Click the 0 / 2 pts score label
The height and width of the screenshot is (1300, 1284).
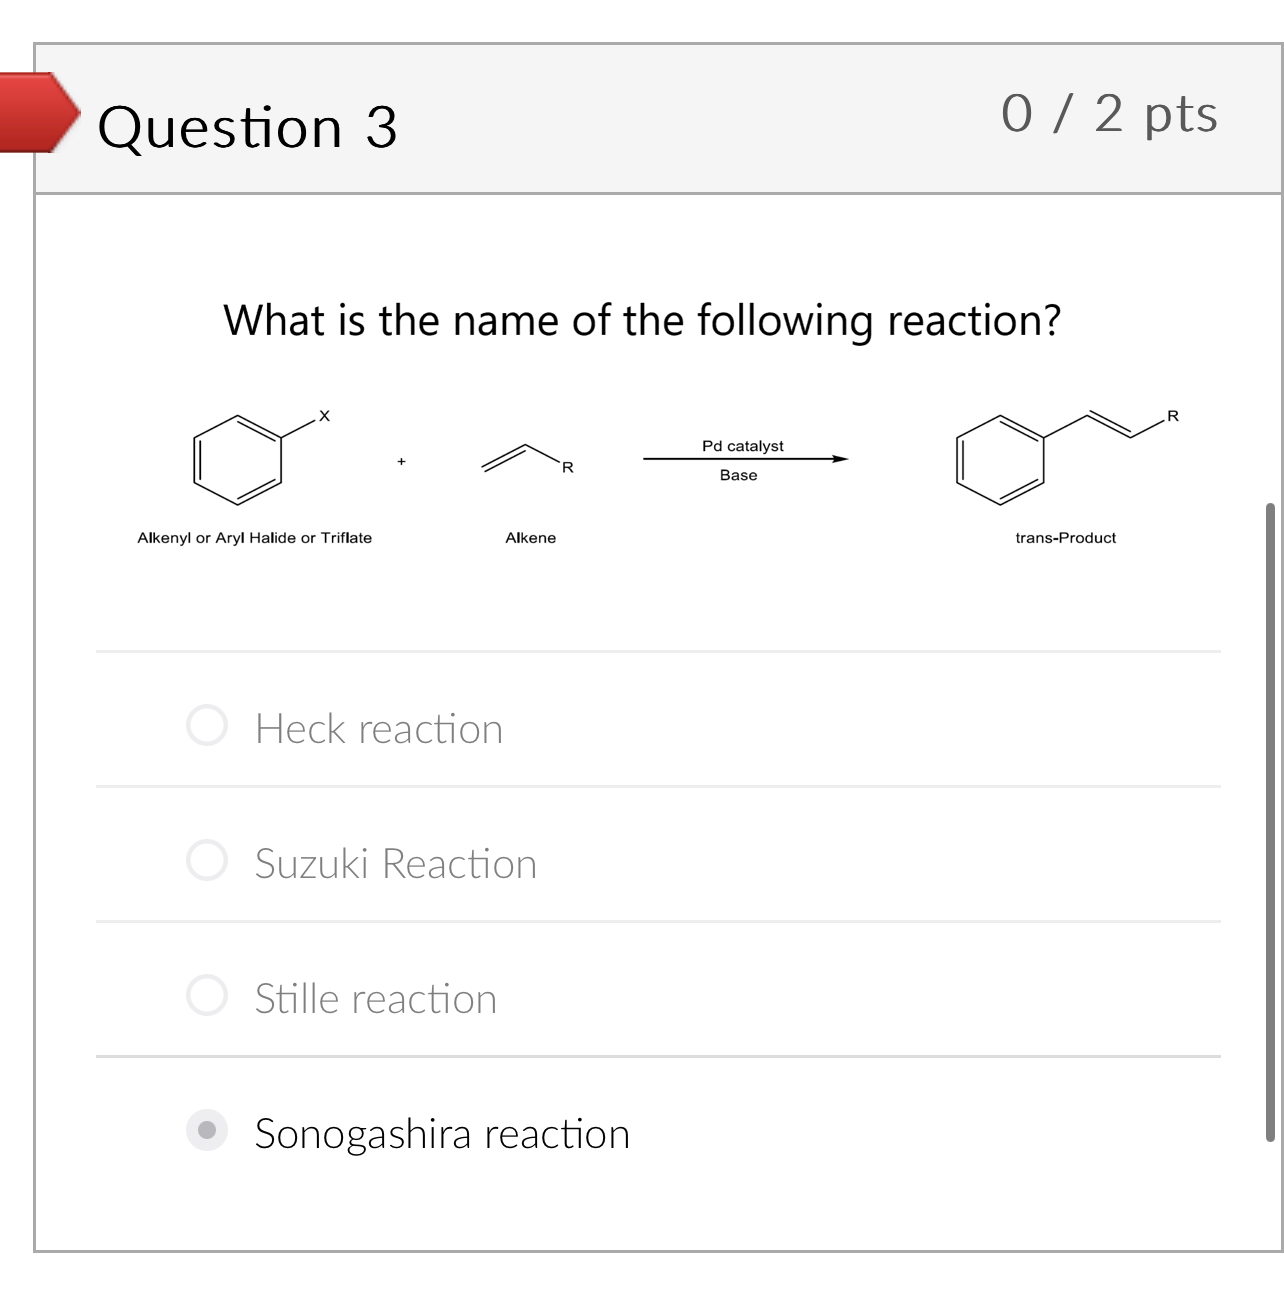[1110, 115]
